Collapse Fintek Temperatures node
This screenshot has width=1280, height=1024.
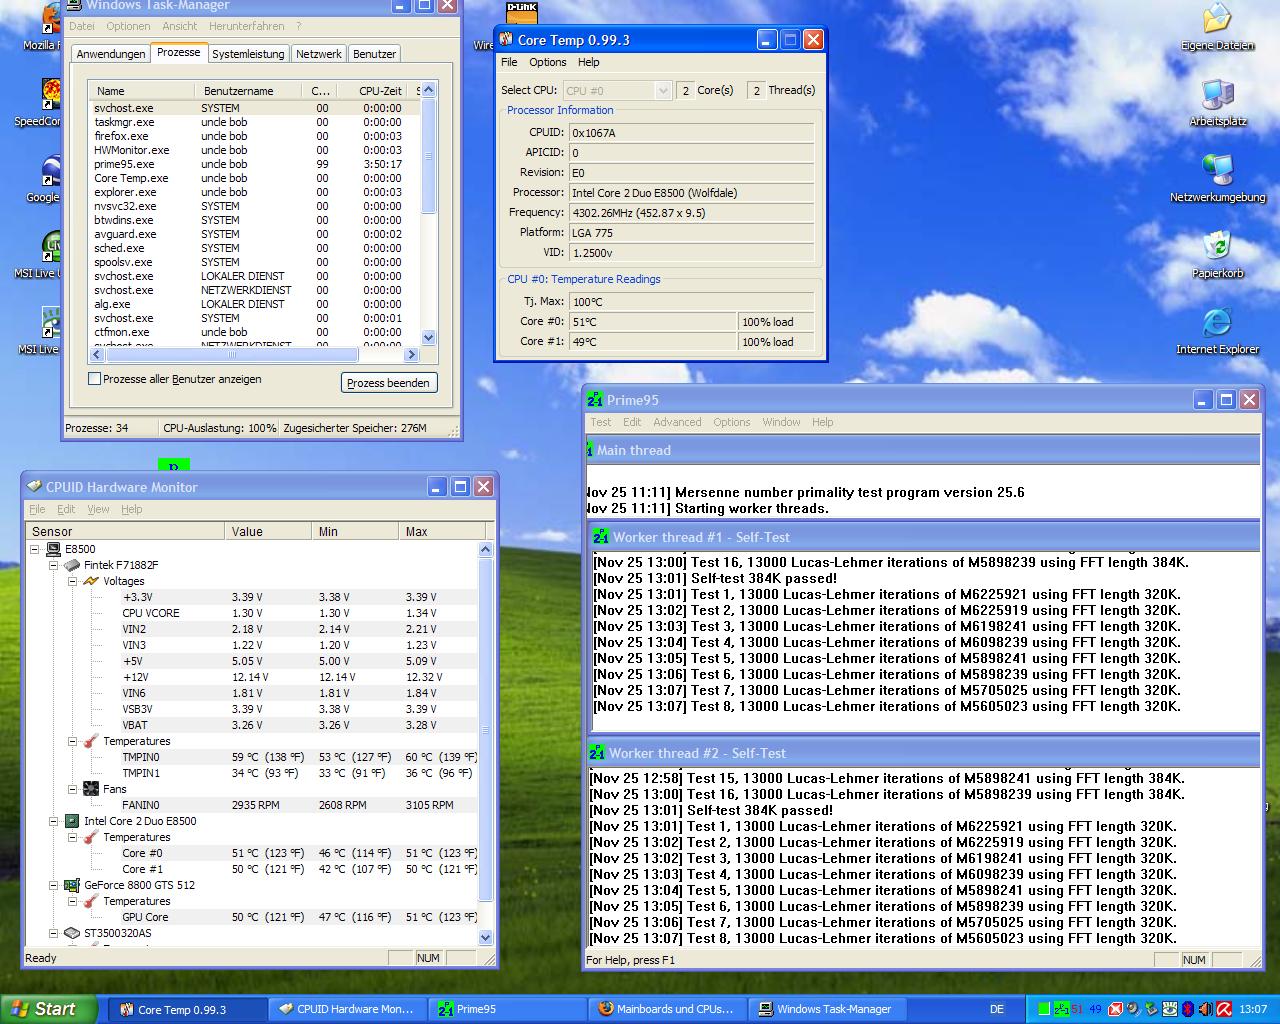pyautogui.click(x=73, y=741)
